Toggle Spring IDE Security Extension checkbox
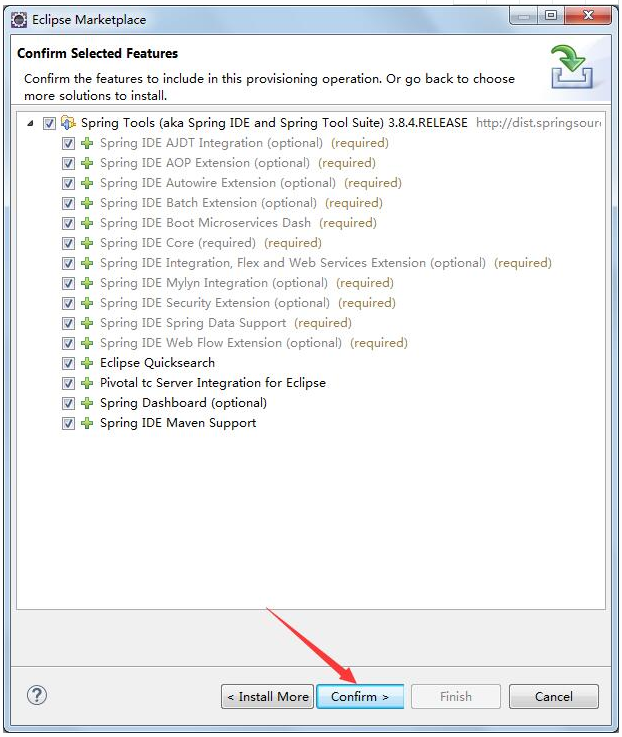The image size is (622, 737). [68, 304]
